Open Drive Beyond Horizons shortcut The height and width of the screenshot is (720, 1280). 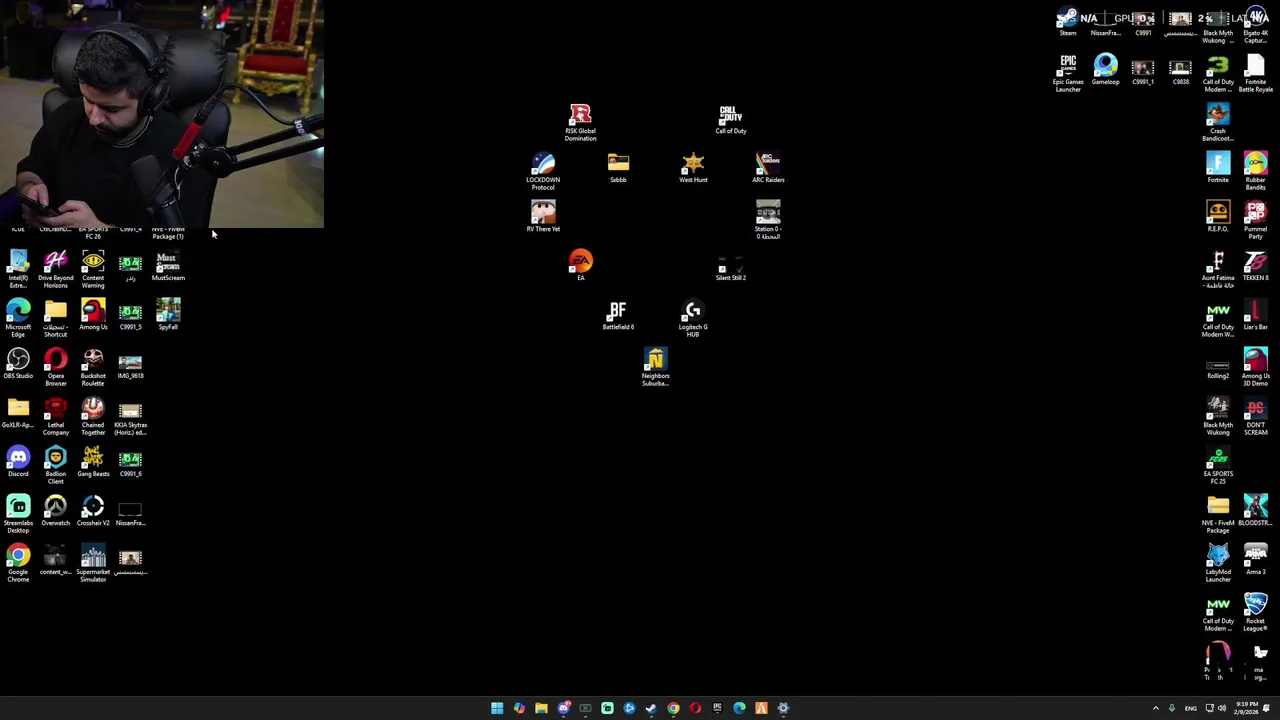coord(55,269)
